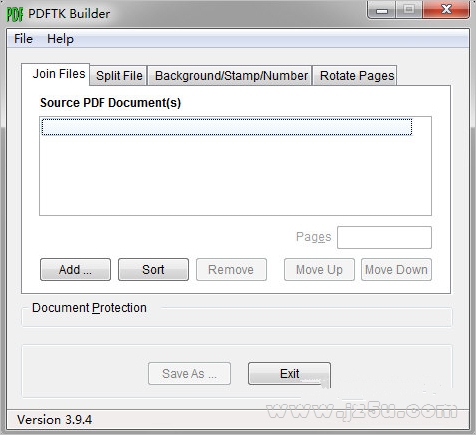Click the Sort button

click(153, 269)
